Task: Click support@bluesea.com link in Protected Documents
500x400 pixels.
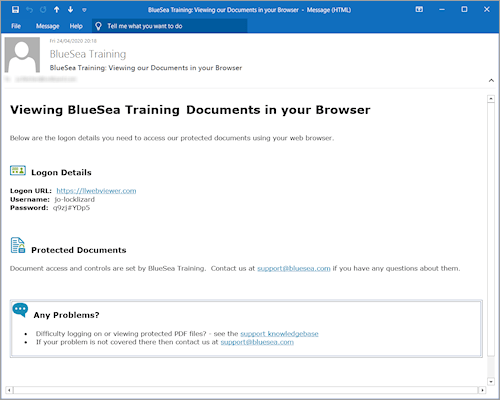Action: coord(294,268)
